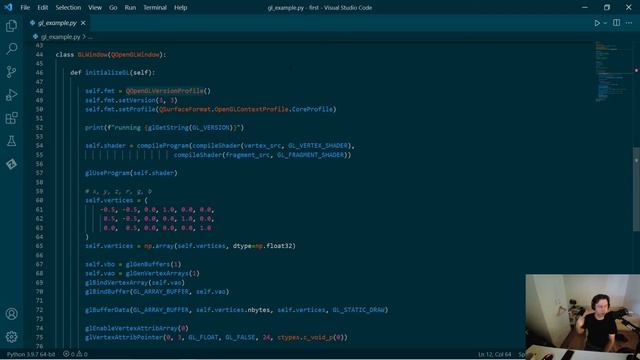640x360 pixels.
Task: Run the Python file with play button
Action: click(597, 23)
